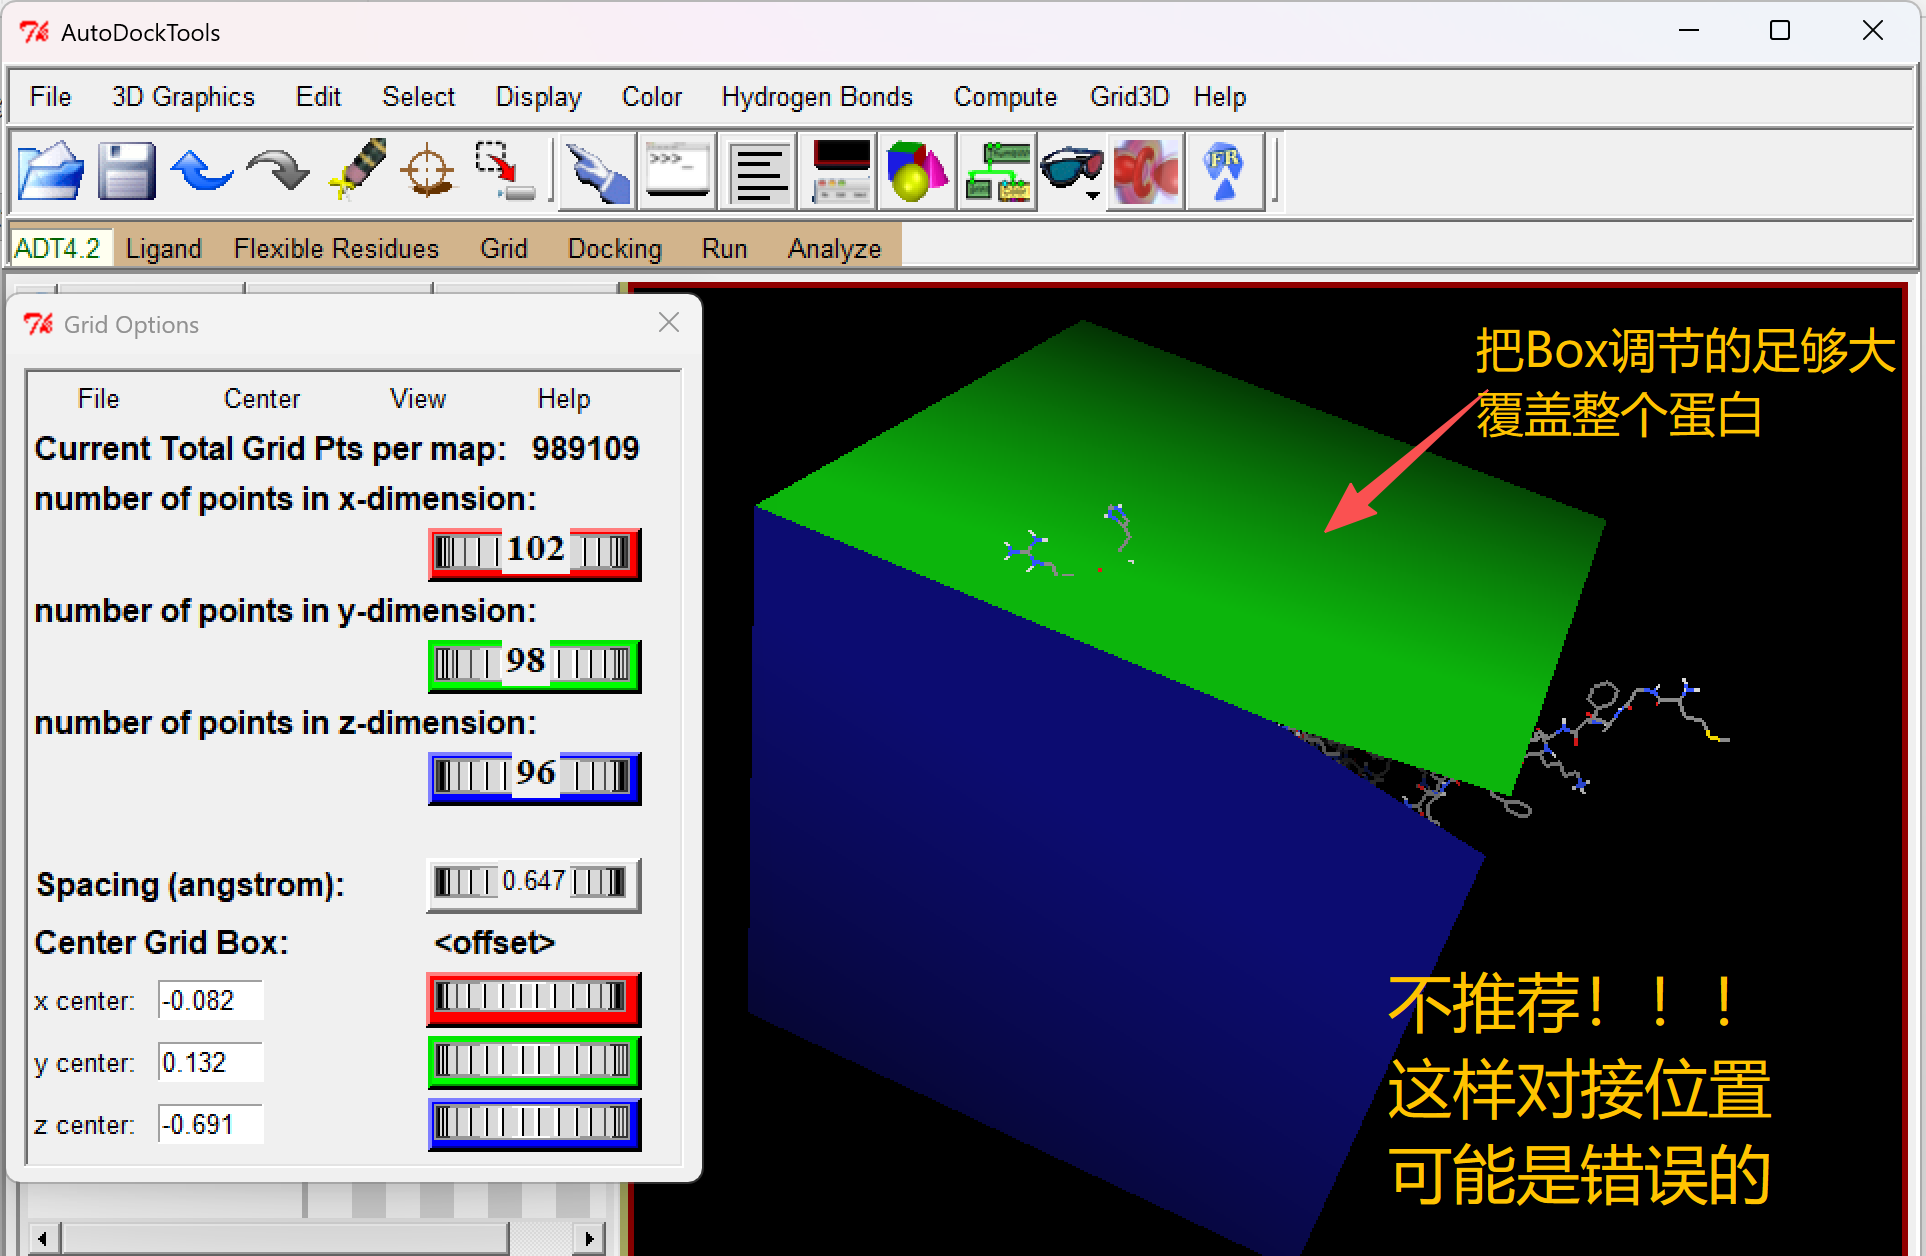Click the gray redo arrow icon
Viewport: 1926px width, 1256px height.
[278, 172]
